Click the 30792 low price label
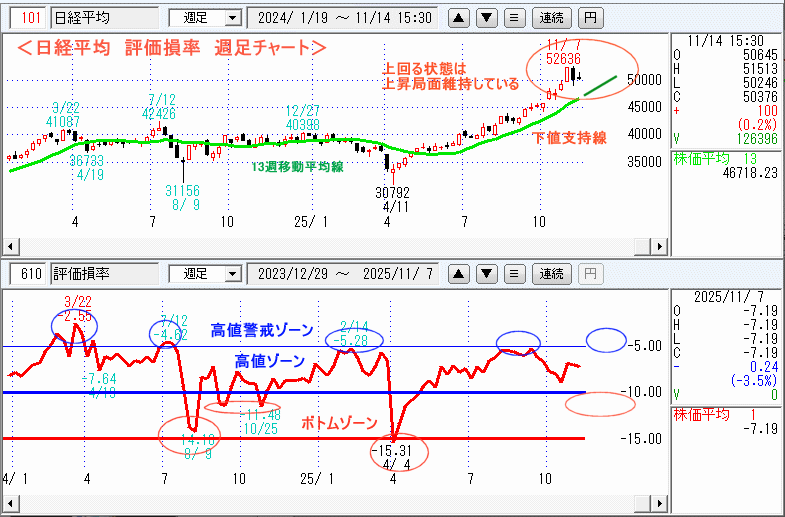This screenshot has width=785, height=517. 393,193
